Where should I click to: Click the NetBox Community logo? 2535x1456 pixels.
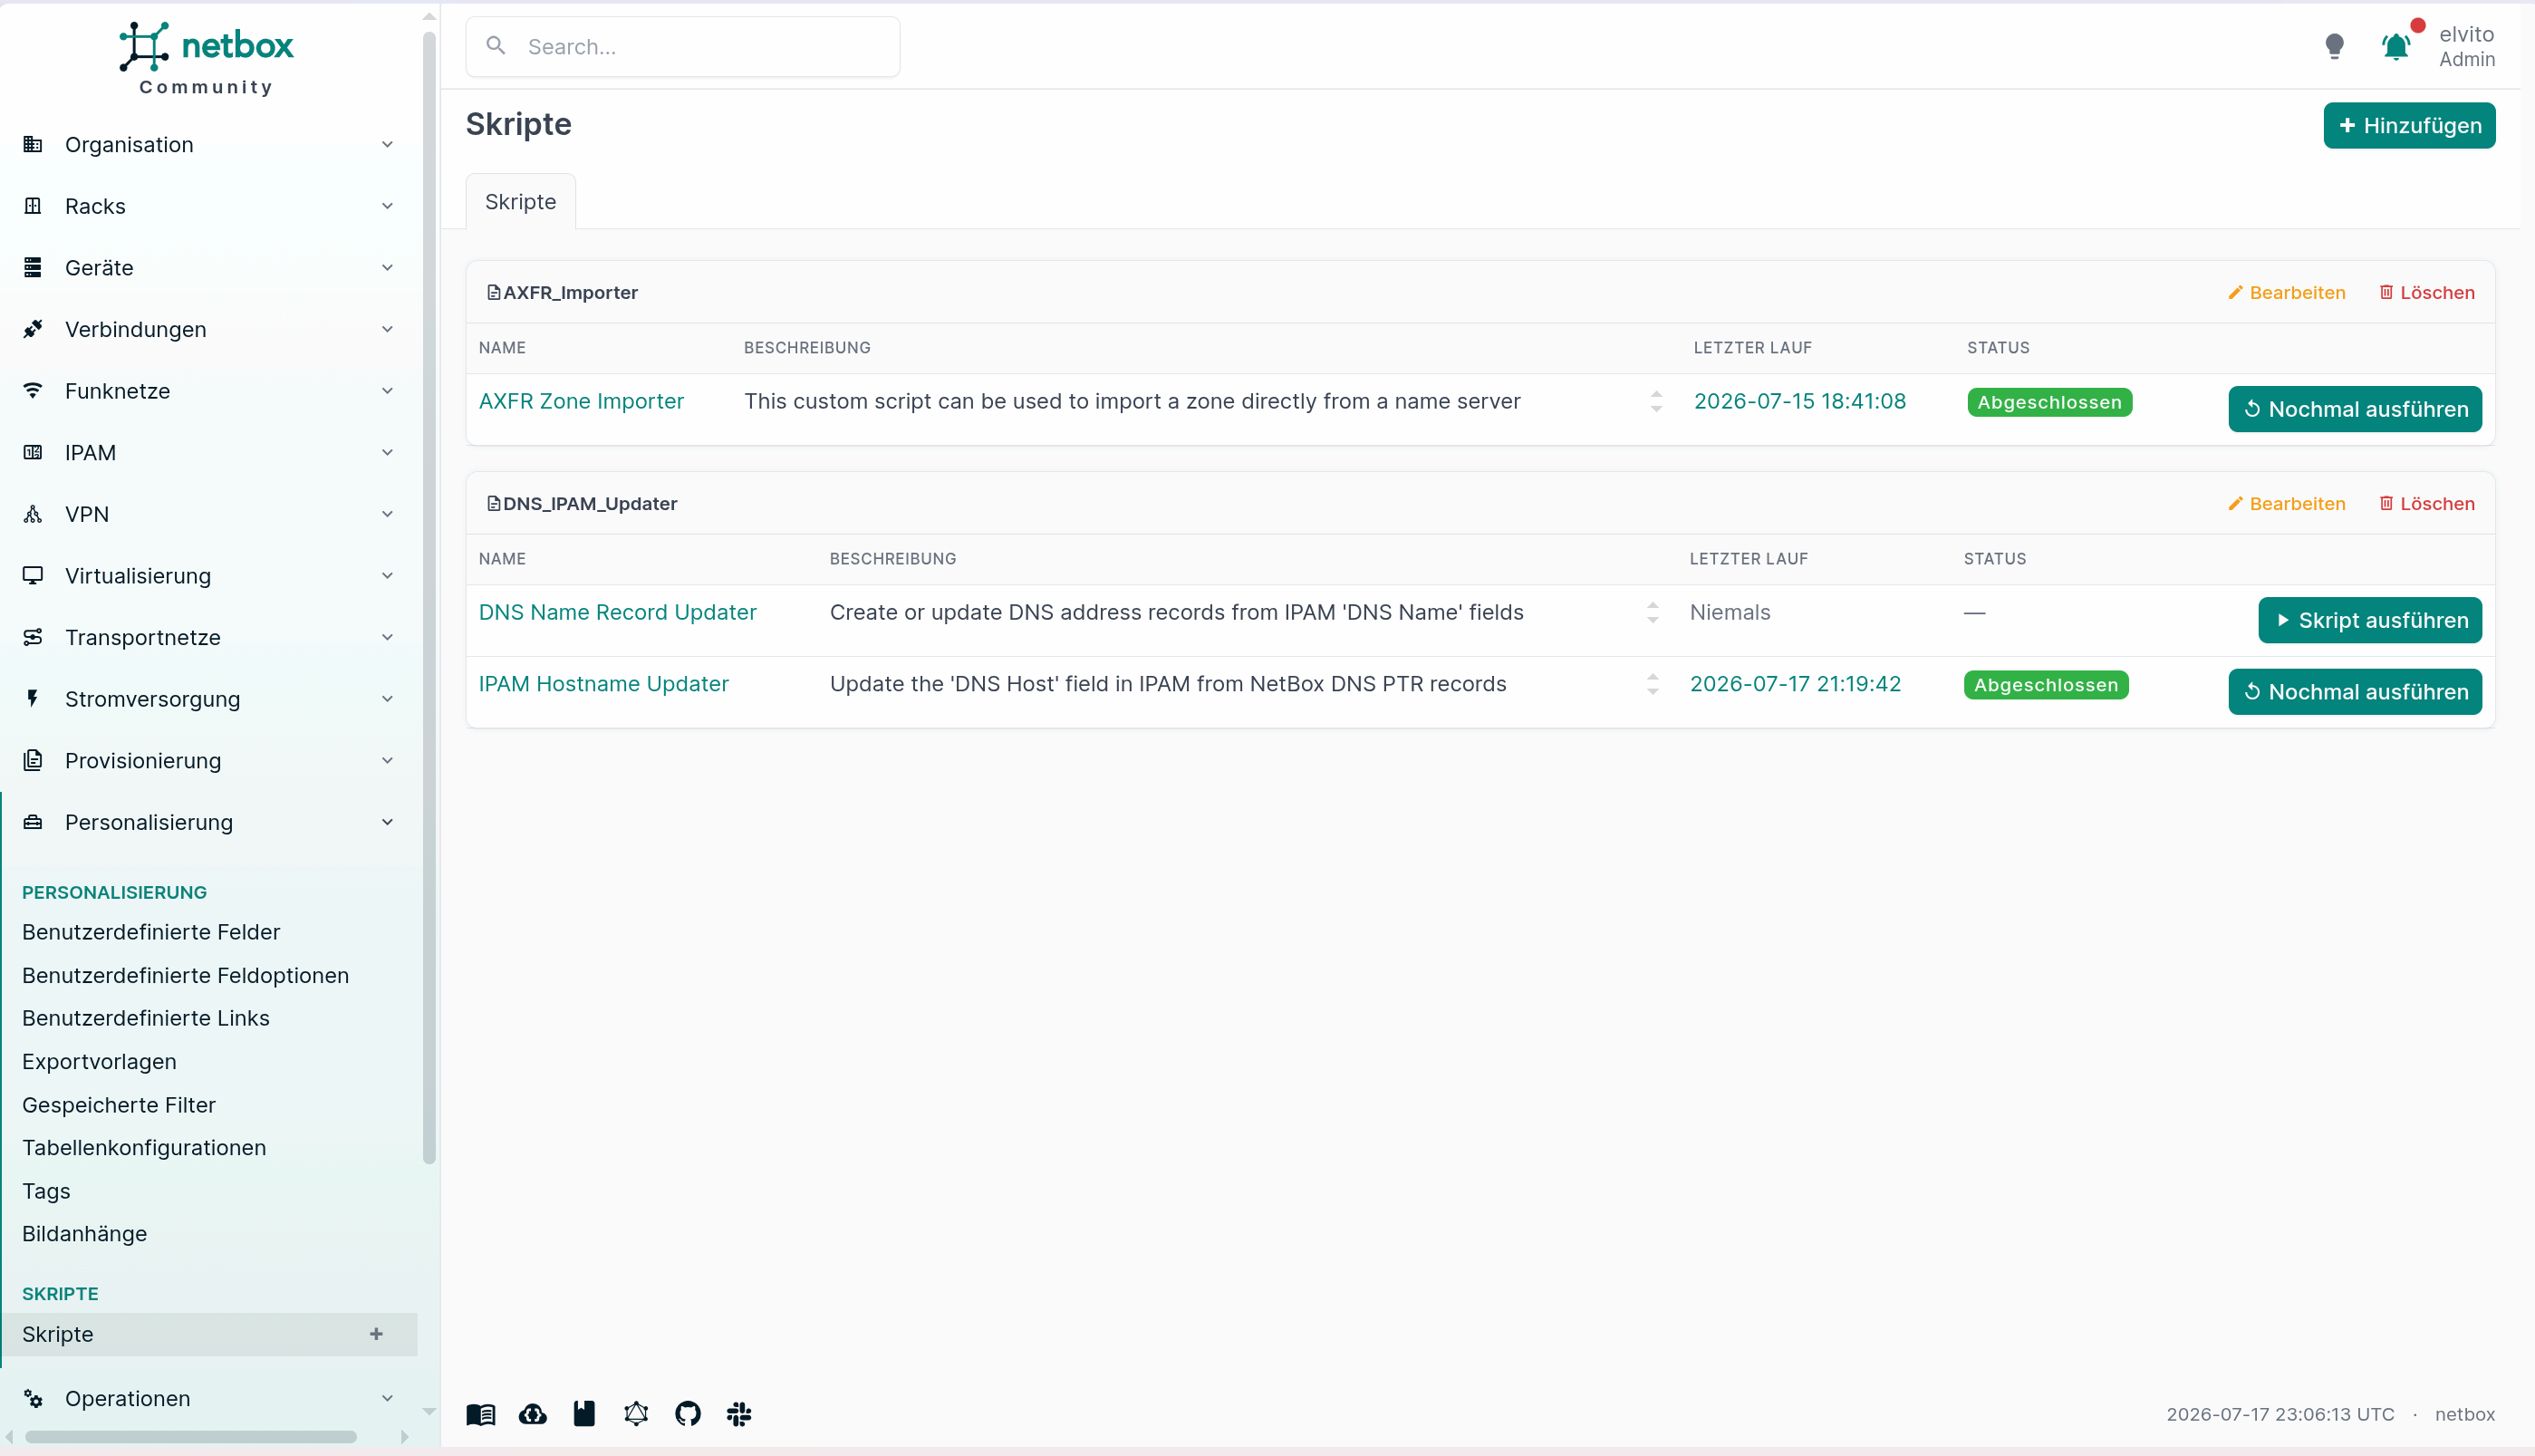(x=207, y=58)
